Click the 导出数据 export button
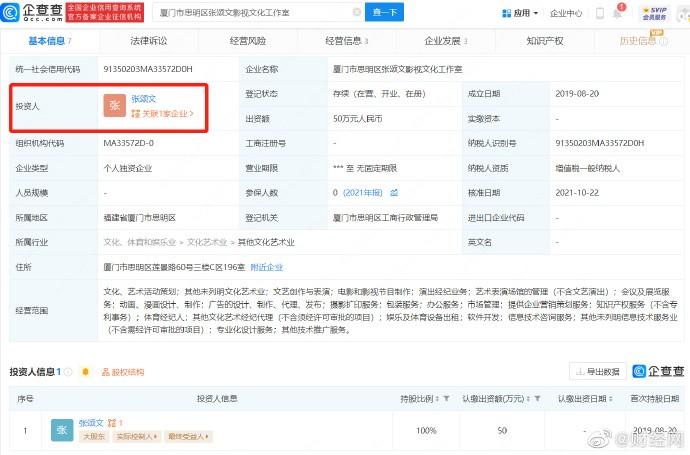 point(598,372)
